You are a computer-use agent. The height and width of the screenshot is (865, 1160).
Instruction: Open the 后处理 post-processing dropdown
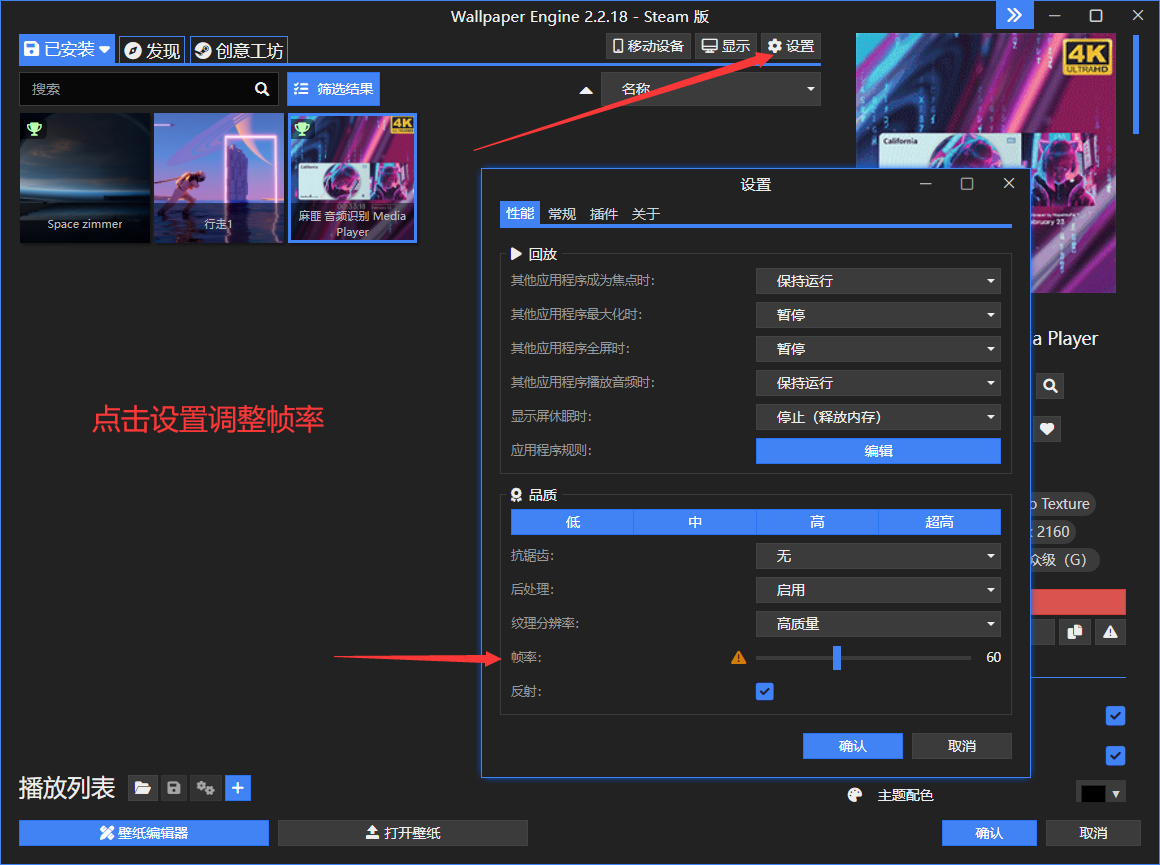click(x=878, y=590)
